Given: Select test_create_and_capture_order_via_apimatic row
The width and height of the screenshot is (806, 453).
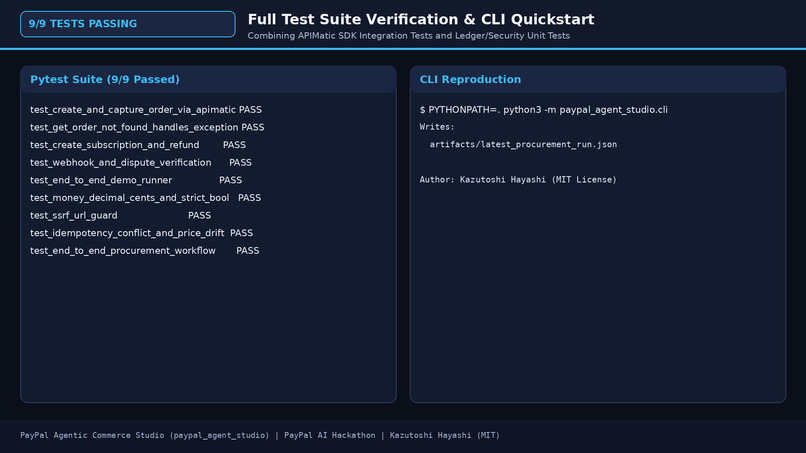Looking at the screenshot, I should pos(146,110).
